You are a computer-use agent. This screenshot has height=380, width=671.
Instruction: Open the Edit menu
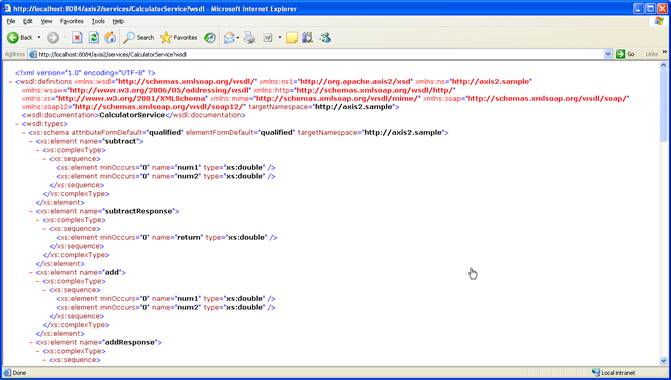(28, 21)
